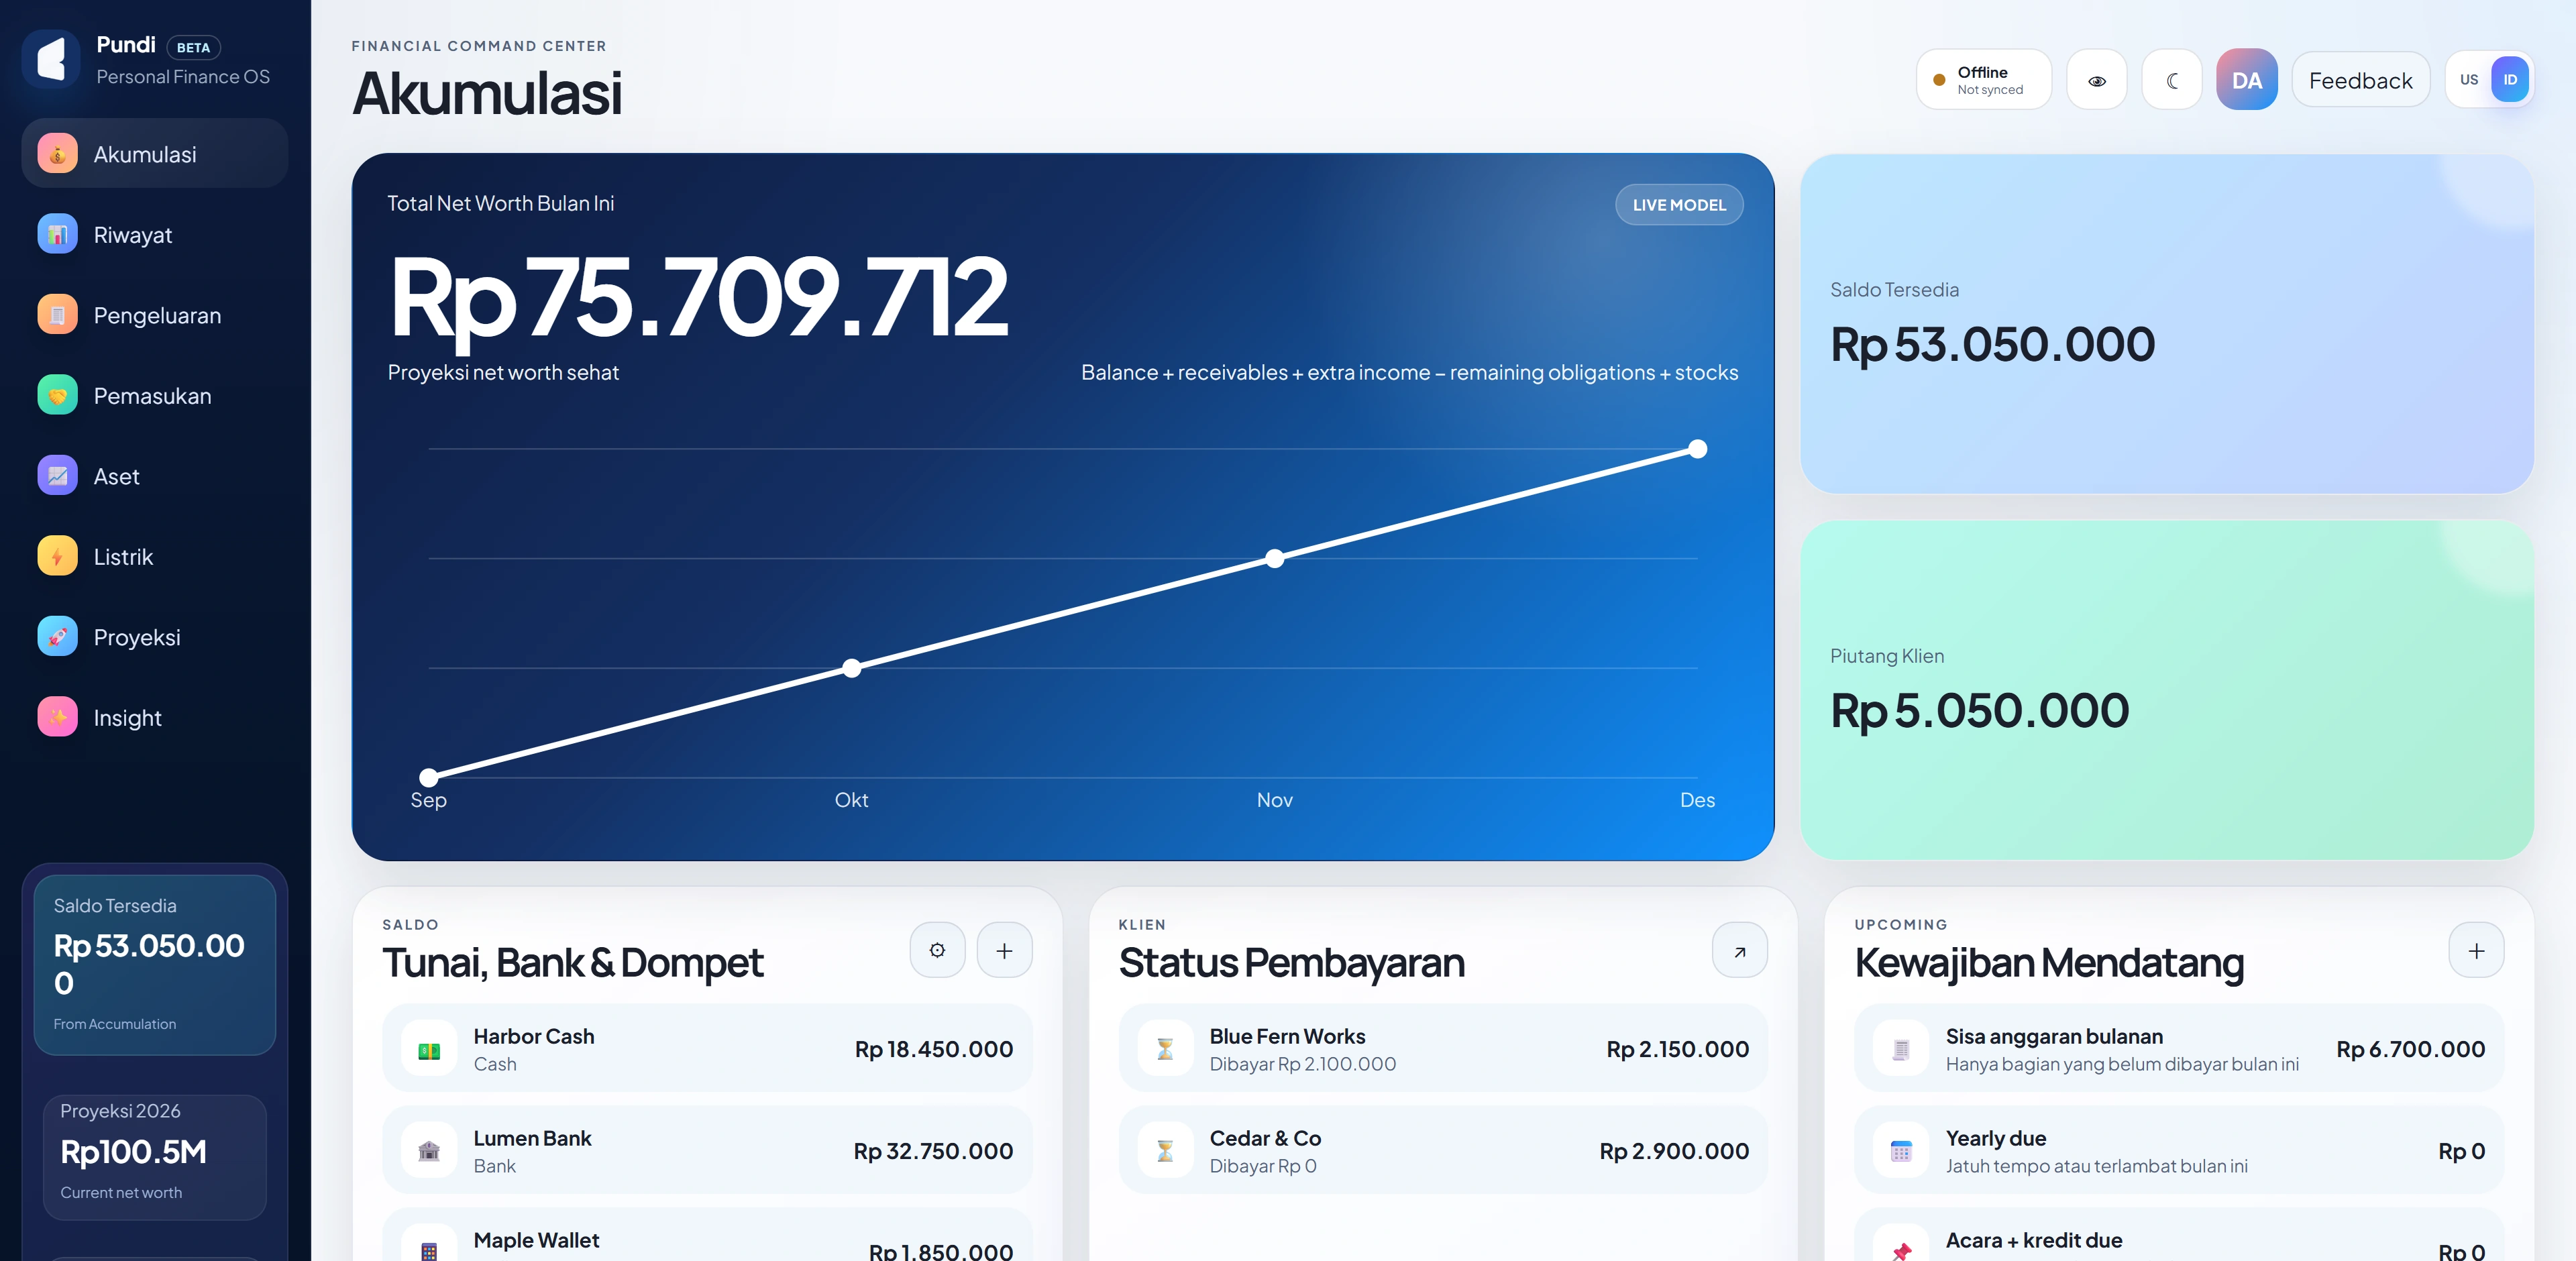
Task: Click the Insight sparkle icon
Action: 58,717
